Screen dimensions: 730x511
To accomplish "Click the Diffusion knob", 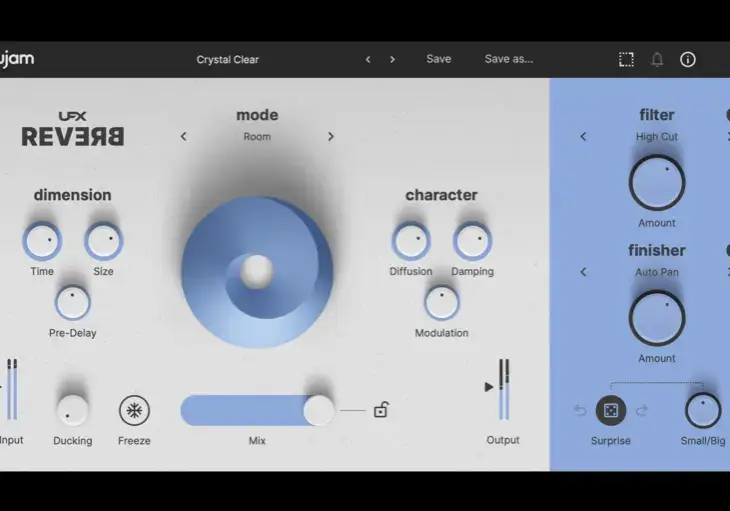I will pos(411,241).
